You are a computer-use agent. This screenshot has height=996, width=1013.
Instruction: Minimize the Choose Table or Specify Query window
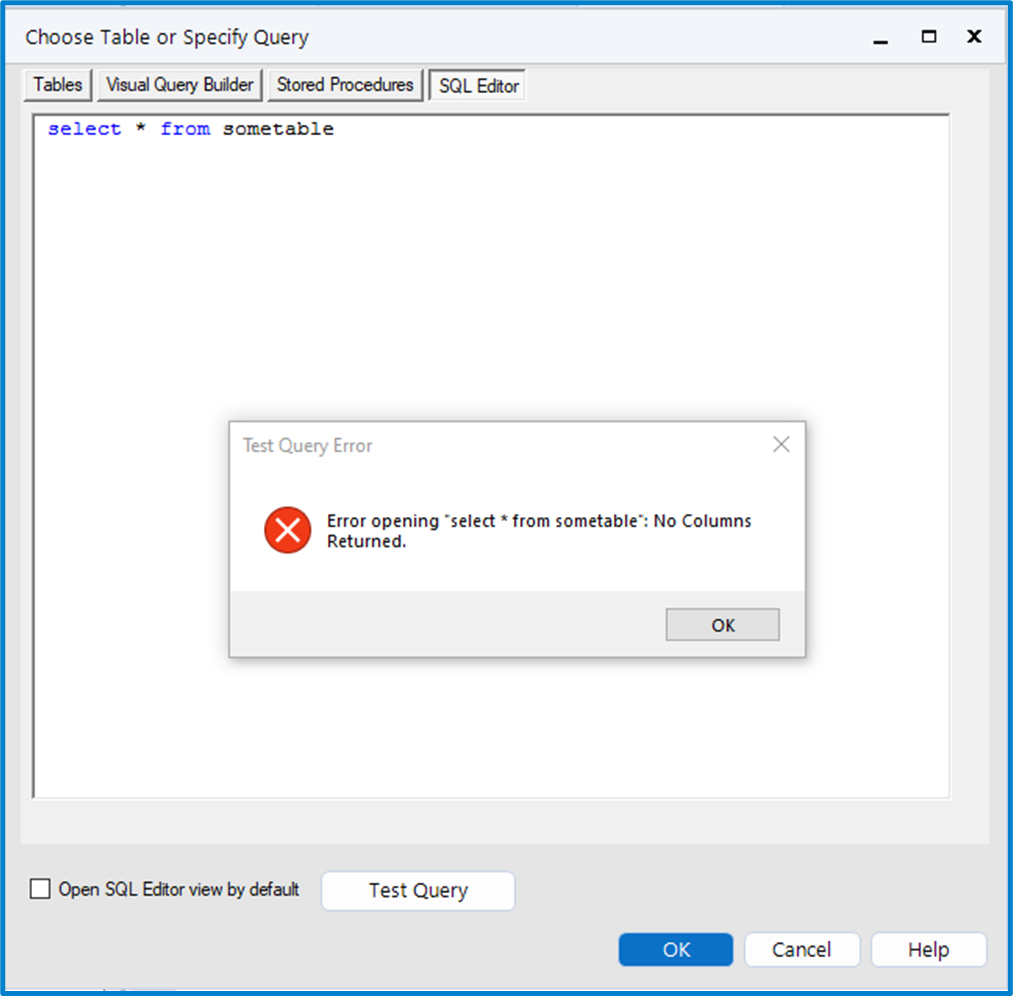click(881, 39)
